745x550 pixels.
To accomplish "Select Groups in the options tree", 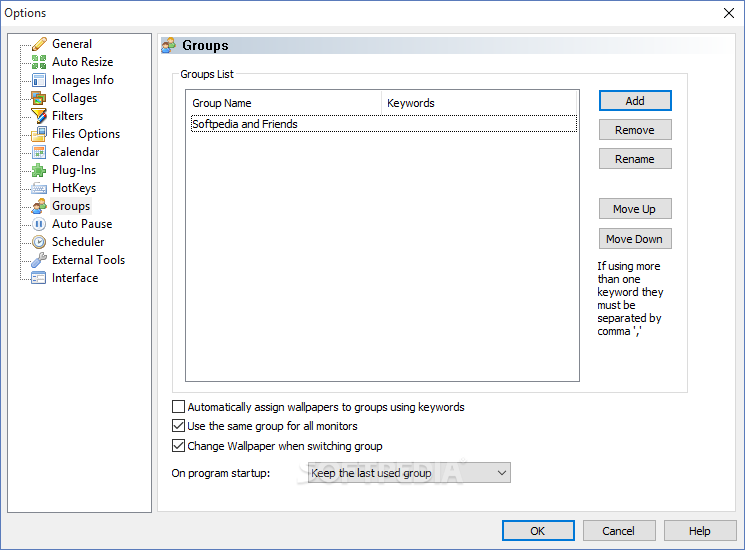I will coord(71,206).
